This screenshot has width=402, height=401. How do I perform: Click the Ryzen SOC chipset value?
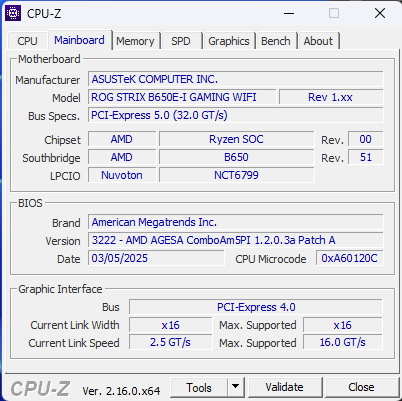(237, 139)
